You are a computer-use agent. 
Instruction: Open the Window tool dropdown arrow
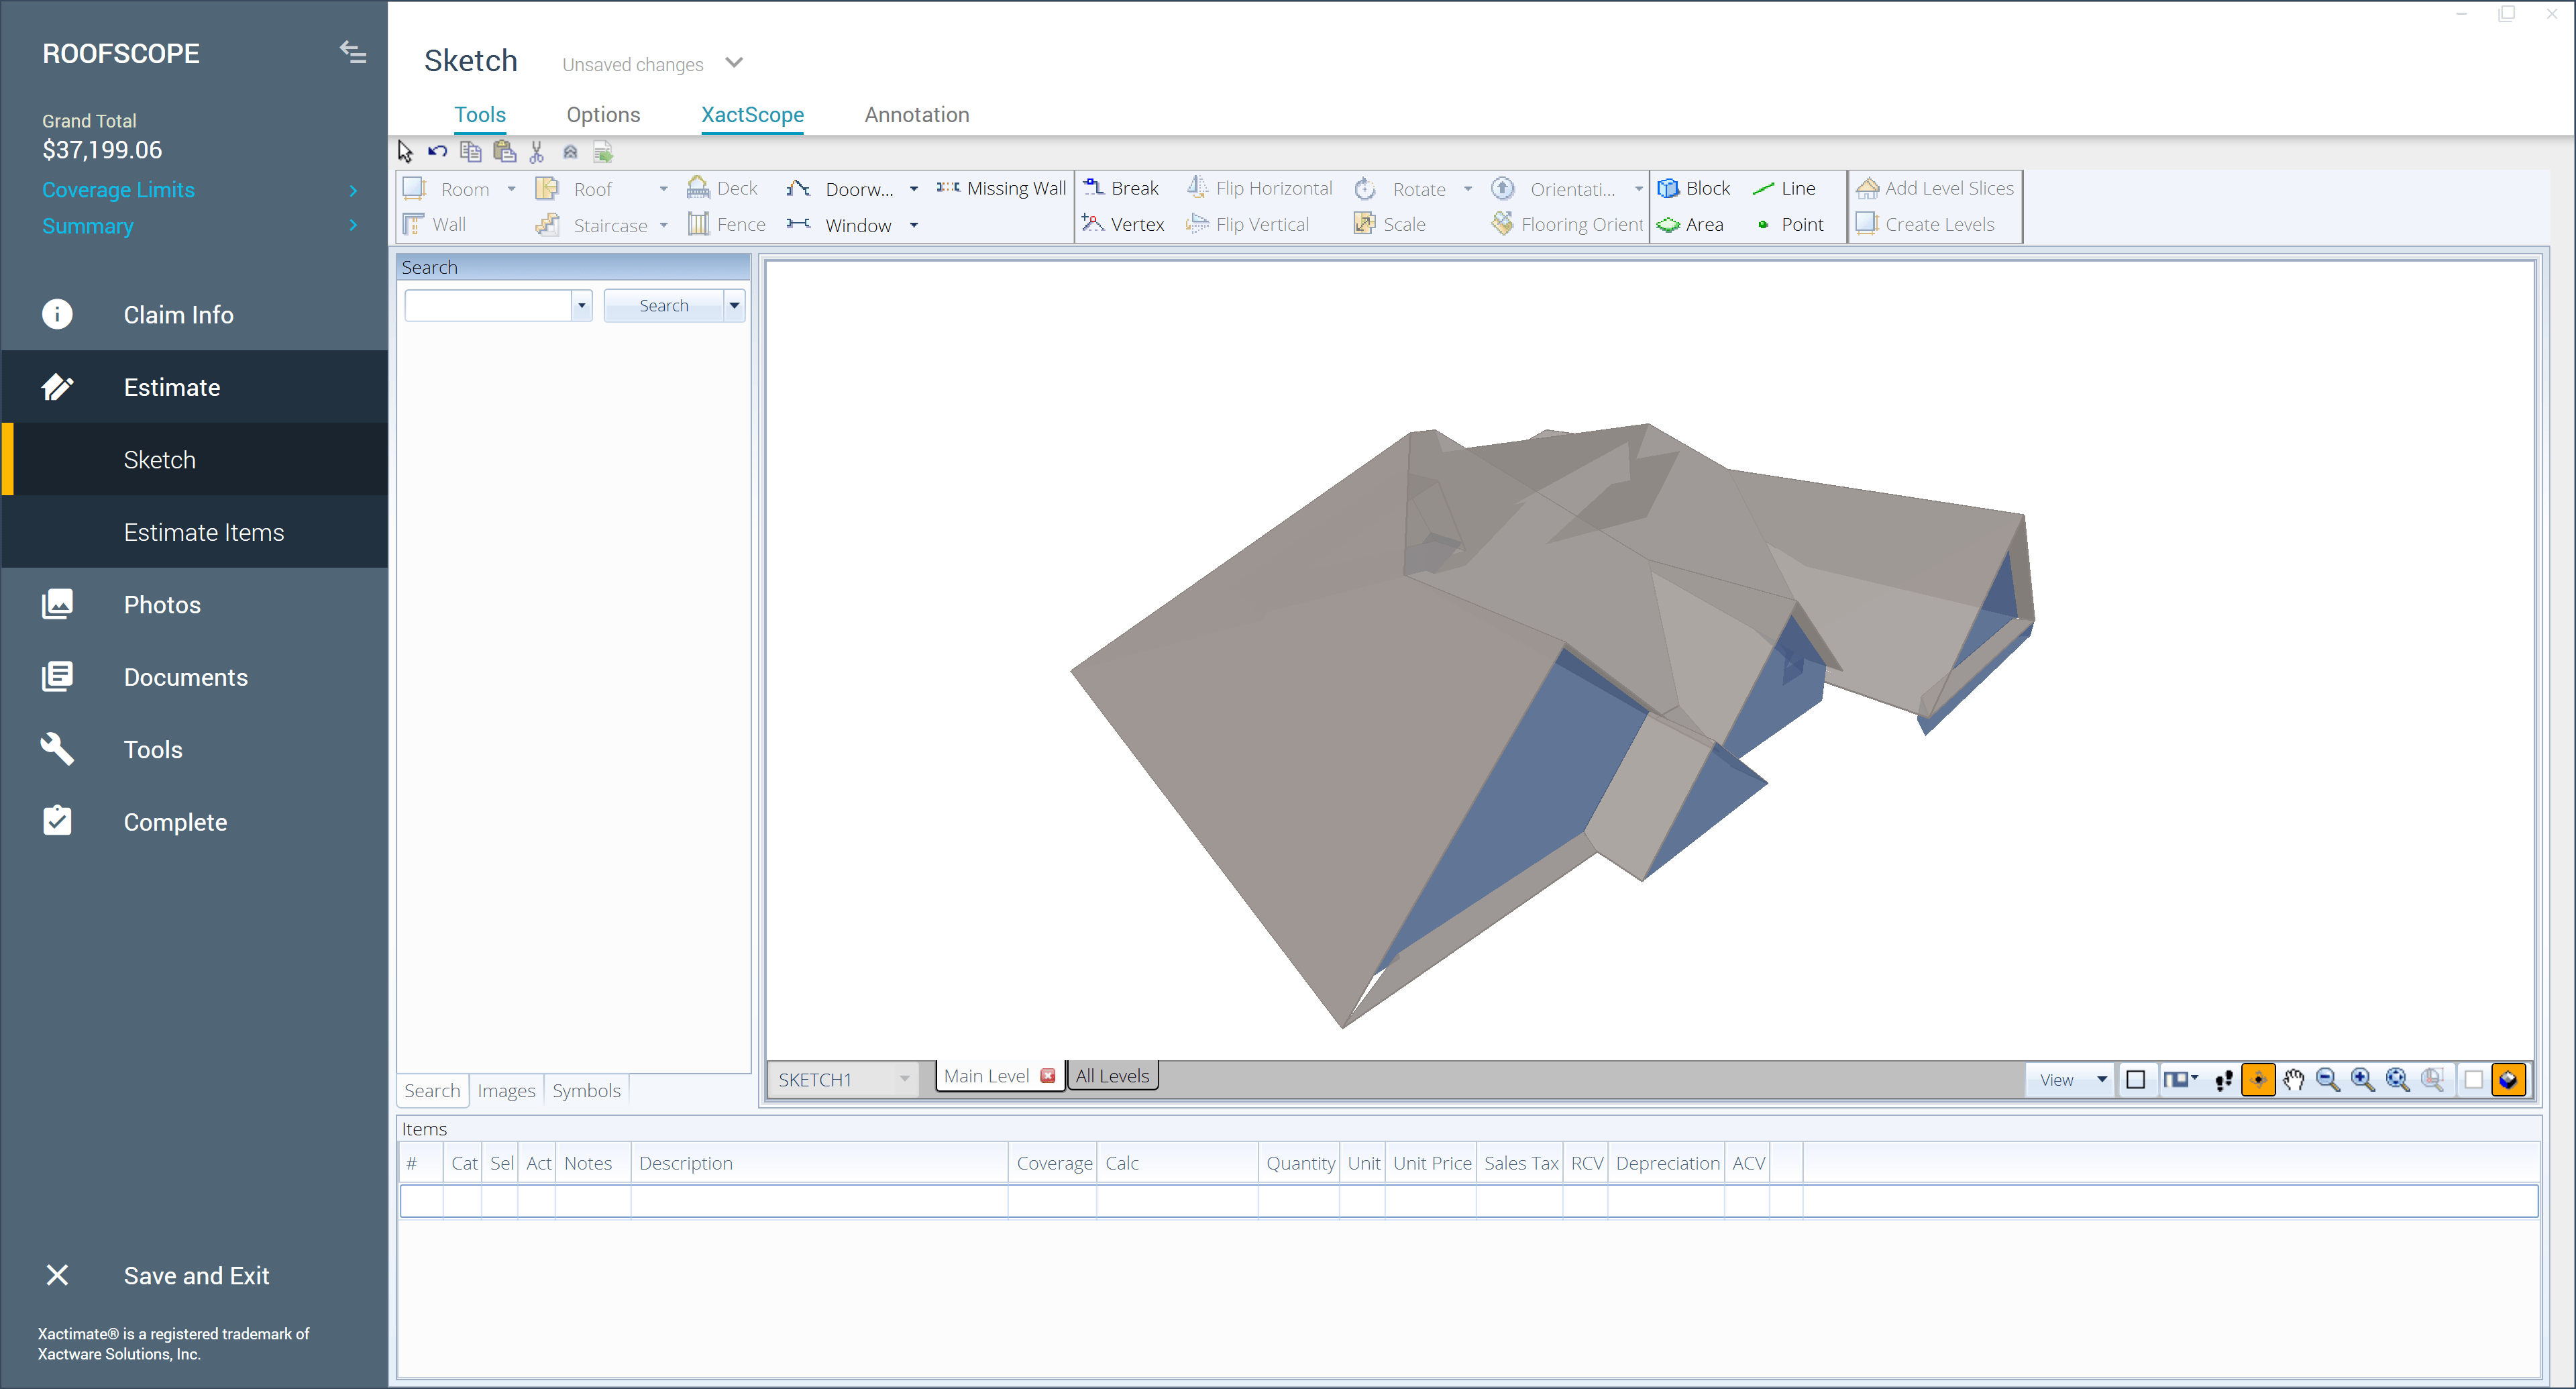click(x=914, y=225)
